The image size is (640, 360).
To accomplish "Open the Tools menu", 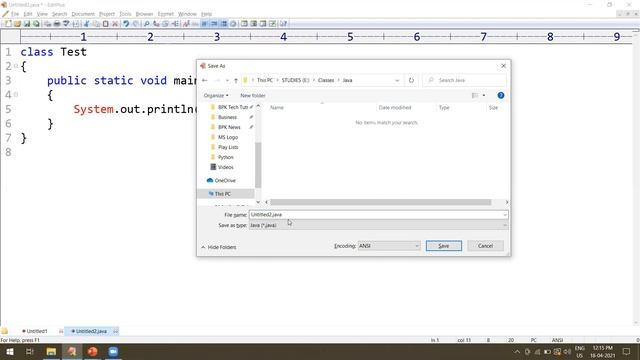I will [x=125, y=14].
